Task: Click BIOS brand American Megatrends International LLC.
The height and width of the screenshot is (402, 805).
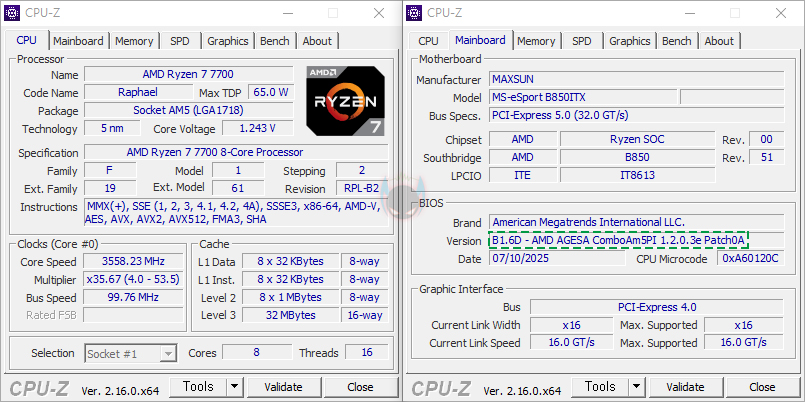Action: (637, 222)
